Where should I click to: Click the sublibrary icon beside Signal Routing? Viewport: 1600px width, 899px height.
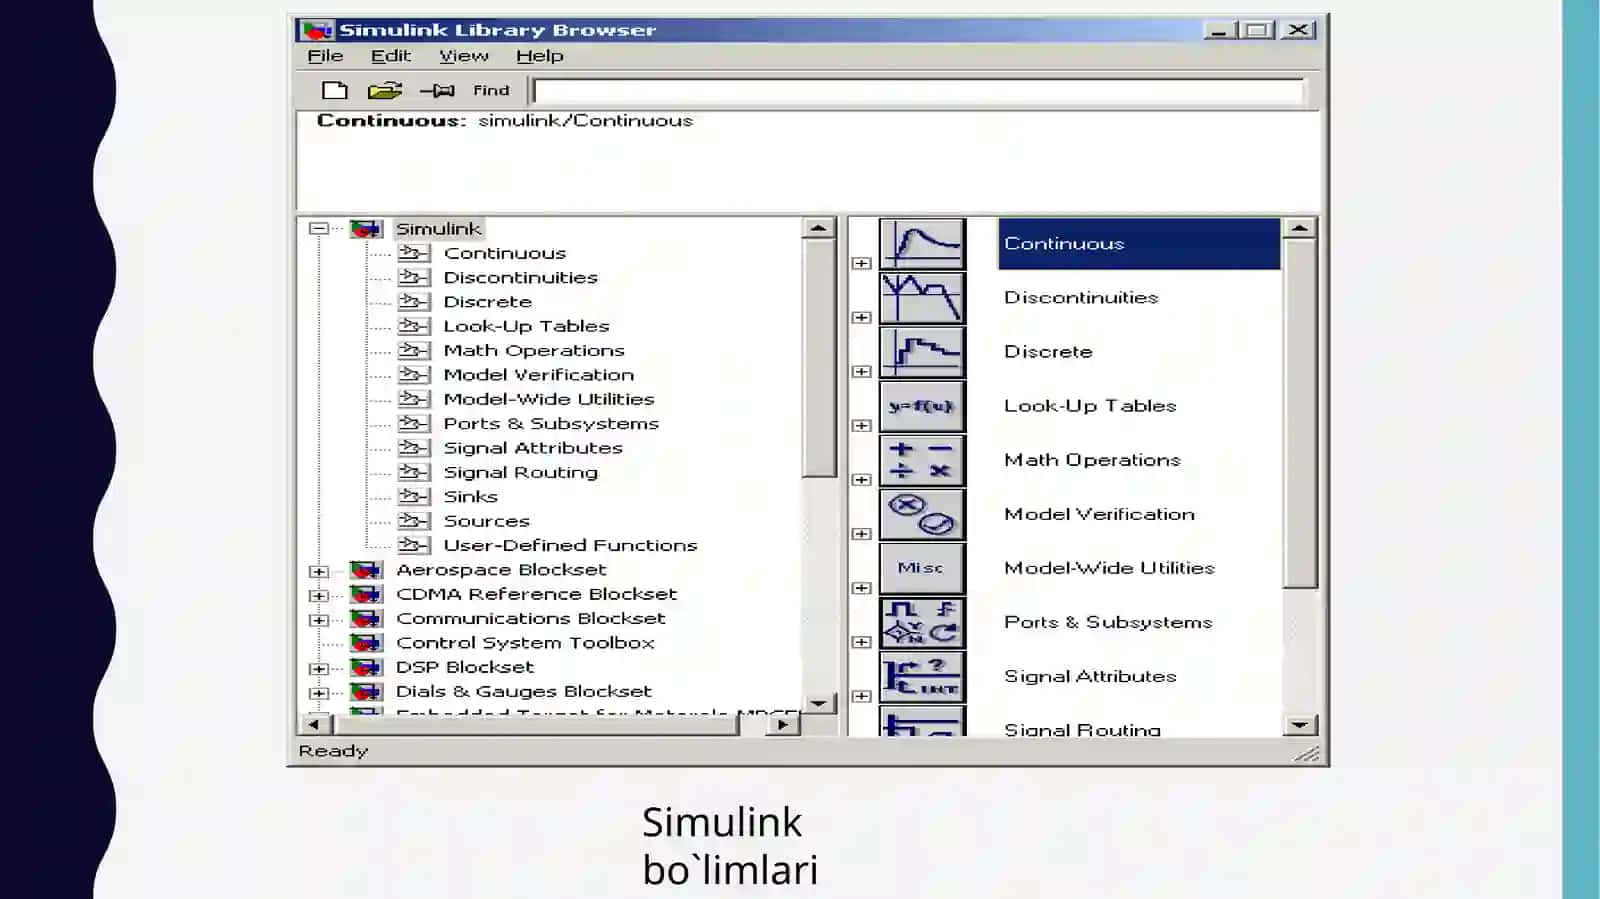[x=414, y=472]
